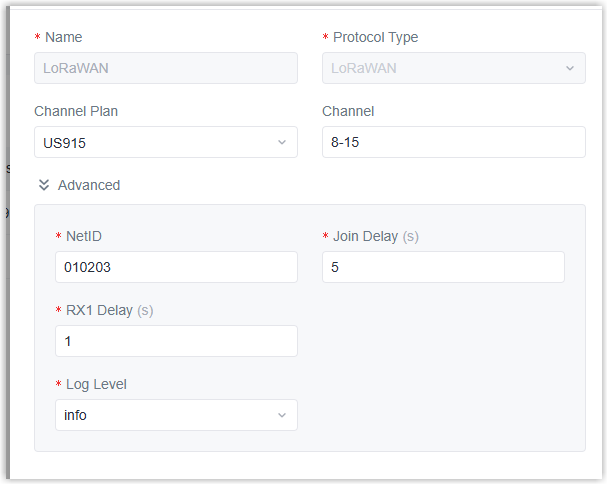608x485 pixels.
Task: Click the Log Level label text
Action: coord(96,384)
